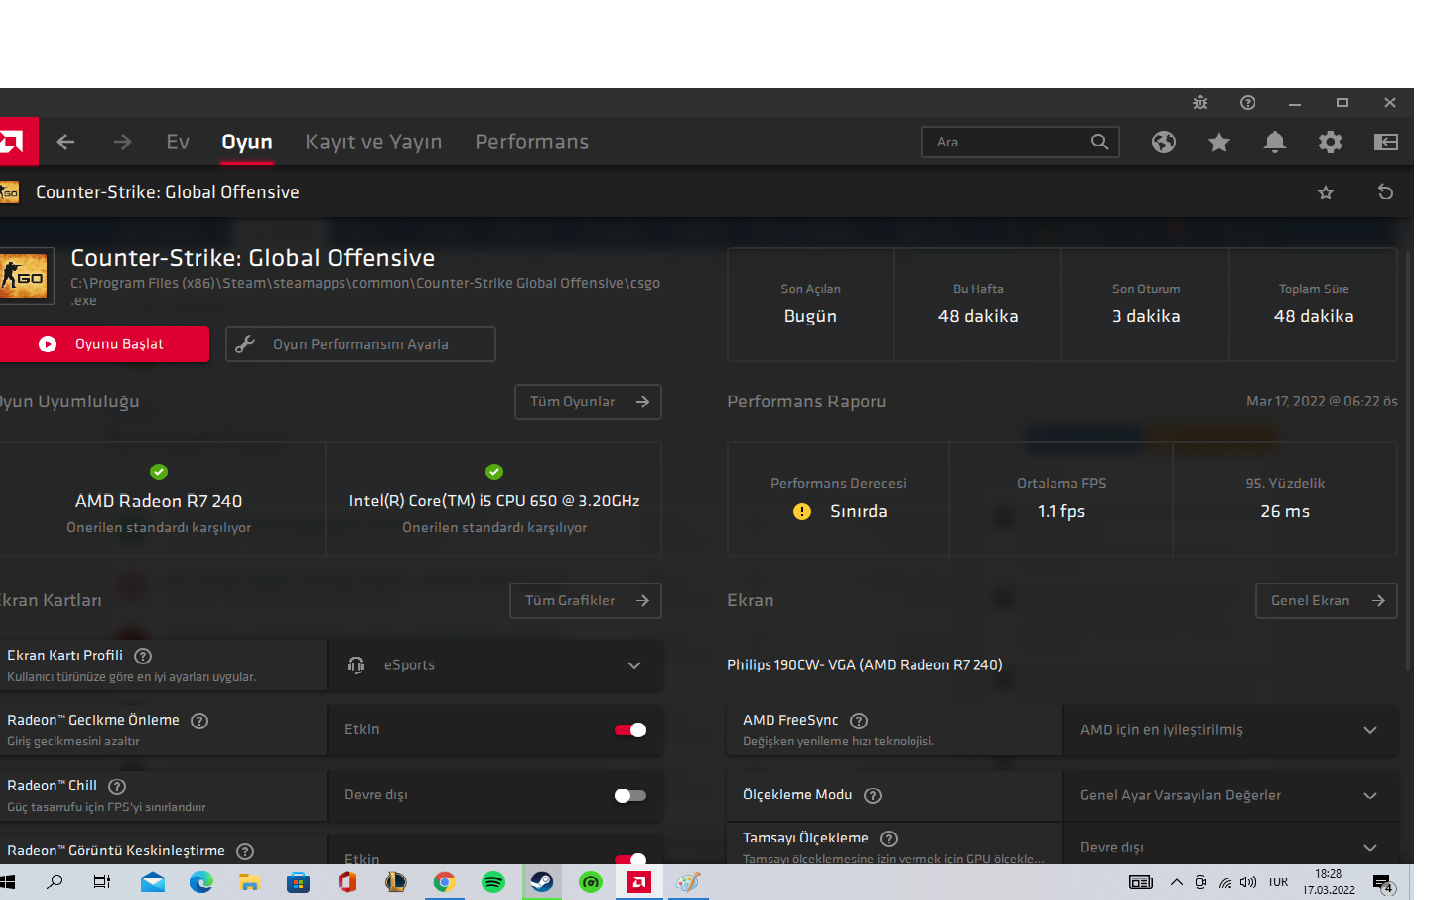
Task: Click the TUR input language indicator
Action: point(1278,882)
